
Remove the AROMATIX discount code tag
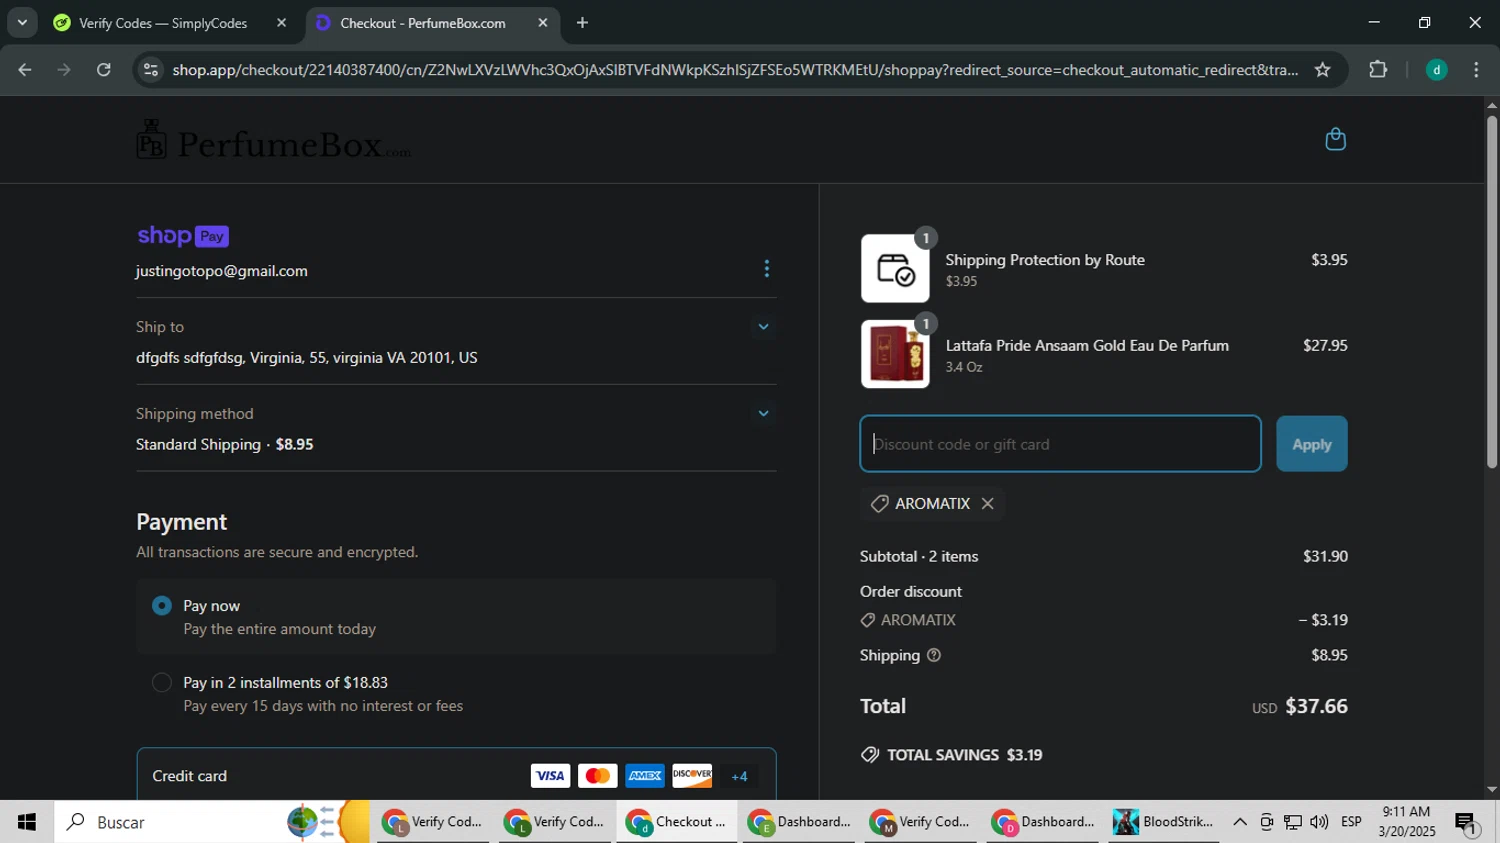tap(987, 504)
